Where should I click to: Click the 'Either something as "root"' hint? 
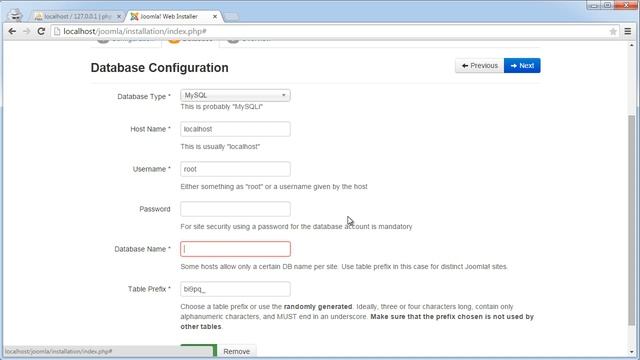[x=274, y=187]
